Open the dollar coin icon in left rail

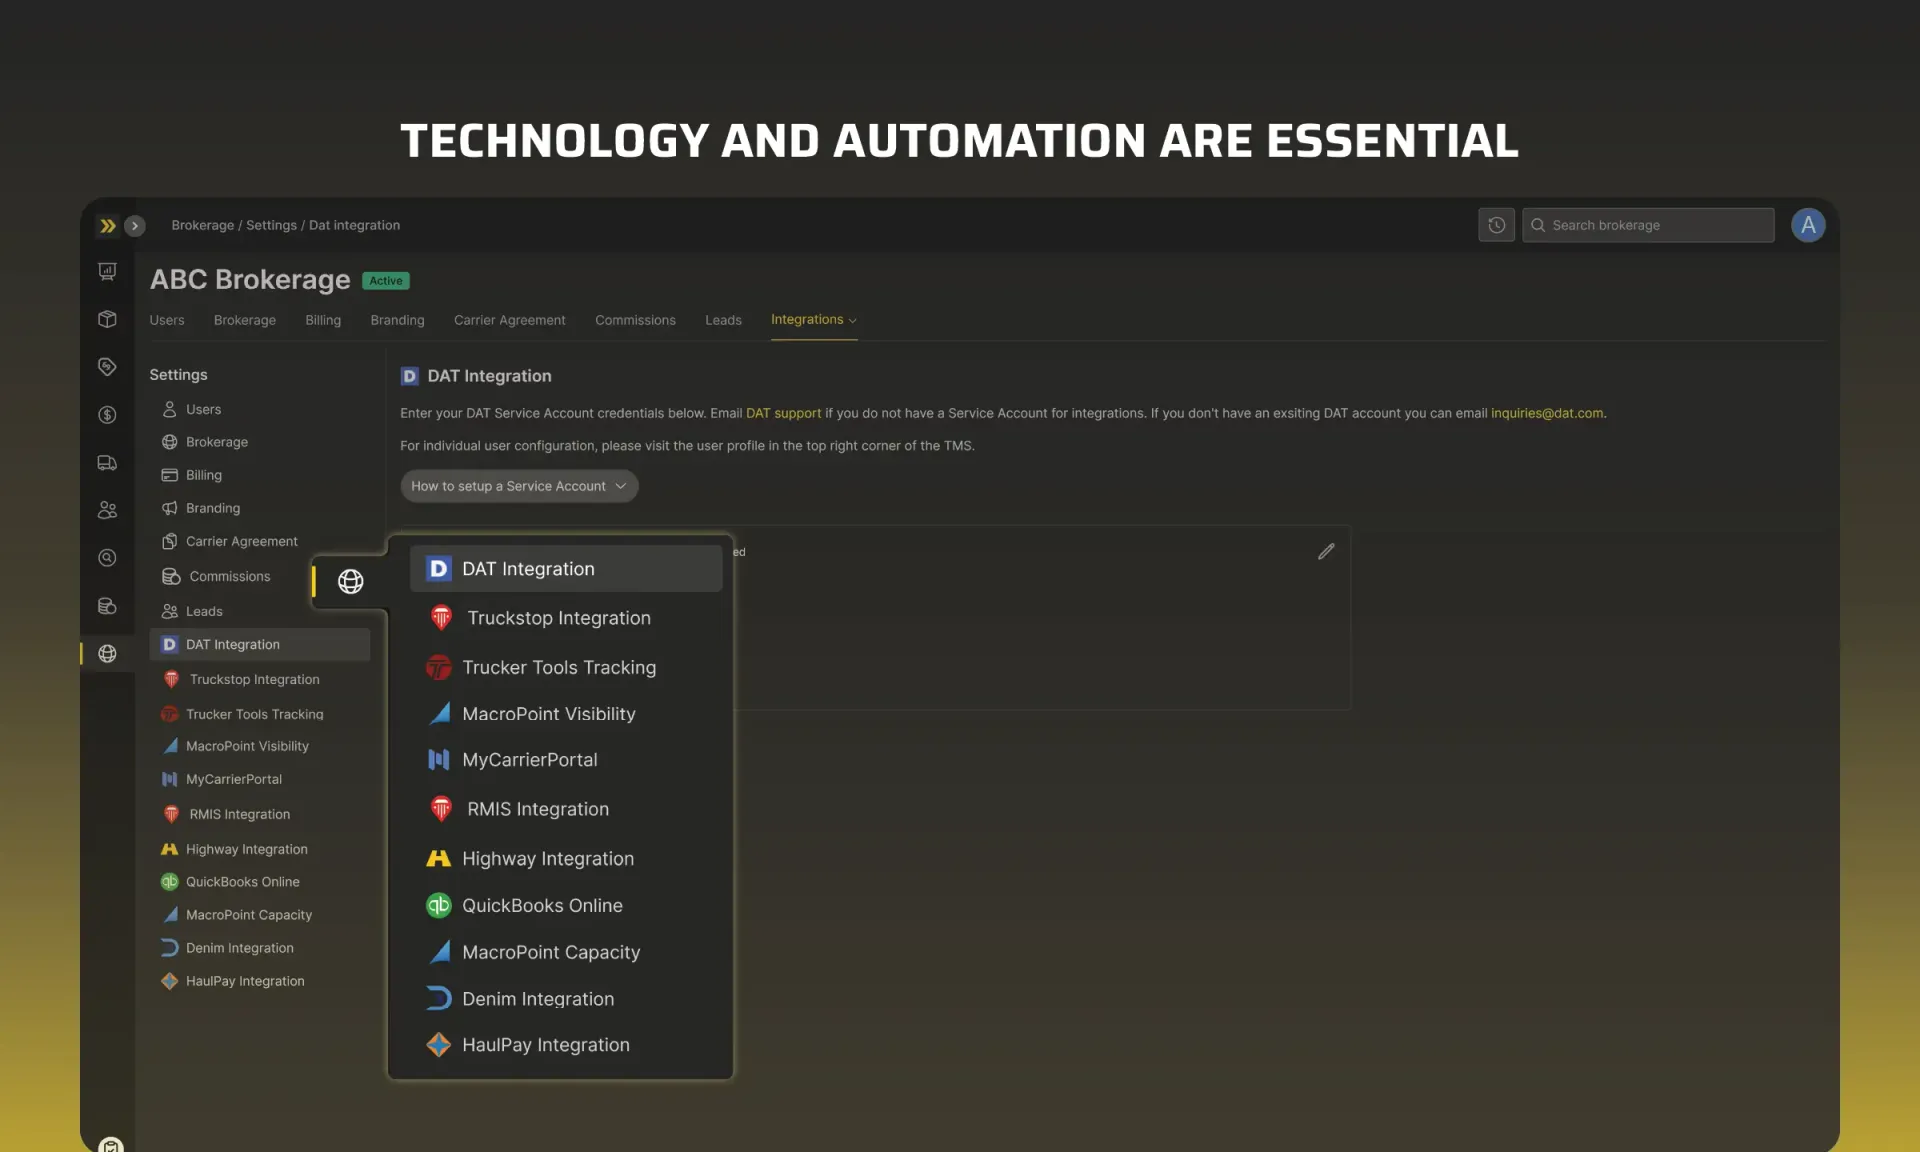[x=107, y=415]
